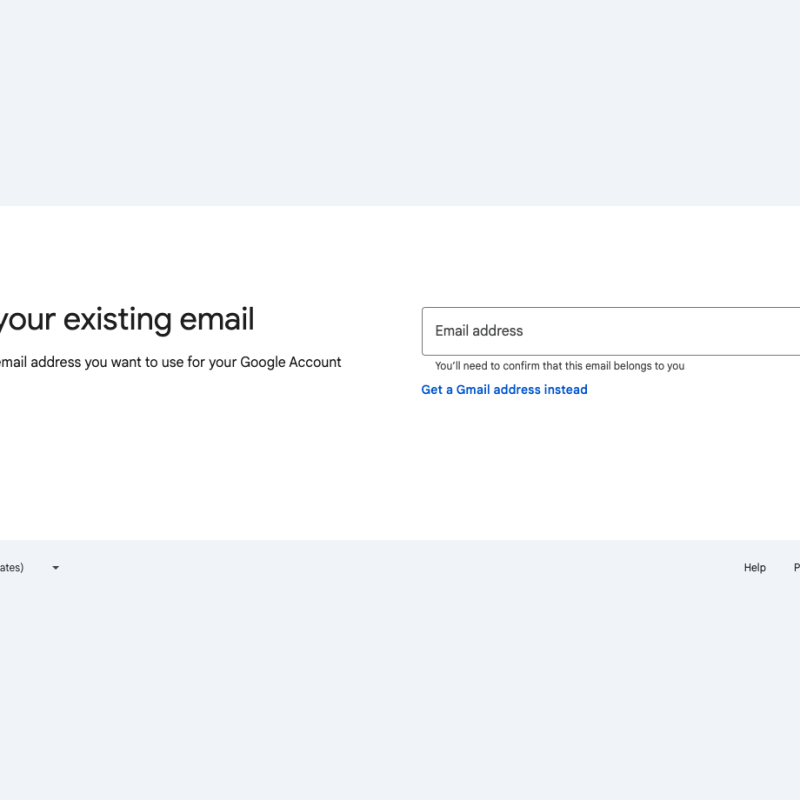Image resolution: width=800 pixels, height=800 pixels.
Task: Click the partially visible Privacy footer link
Action: [796, 568]
